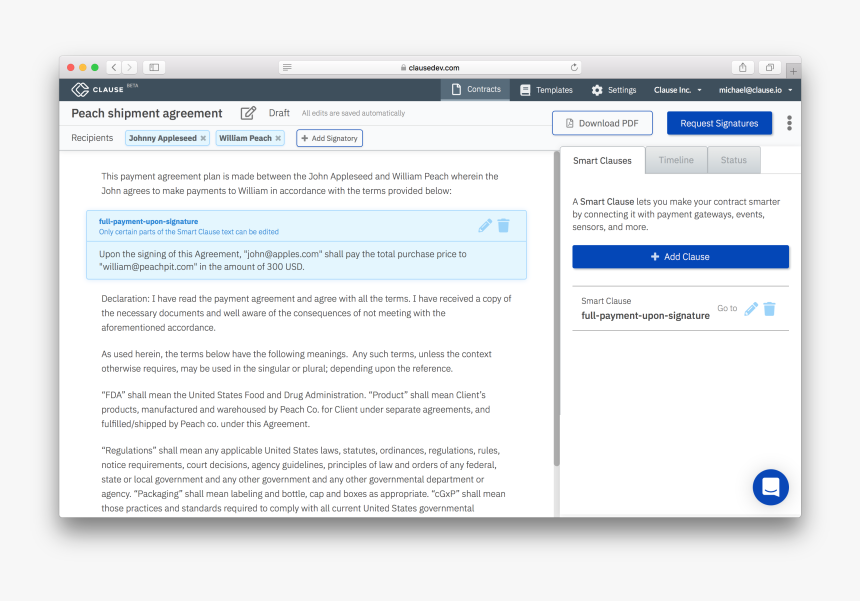Go forward with the browser forward arrow
This screenshot has height=601, width=860.
[129, 67]
